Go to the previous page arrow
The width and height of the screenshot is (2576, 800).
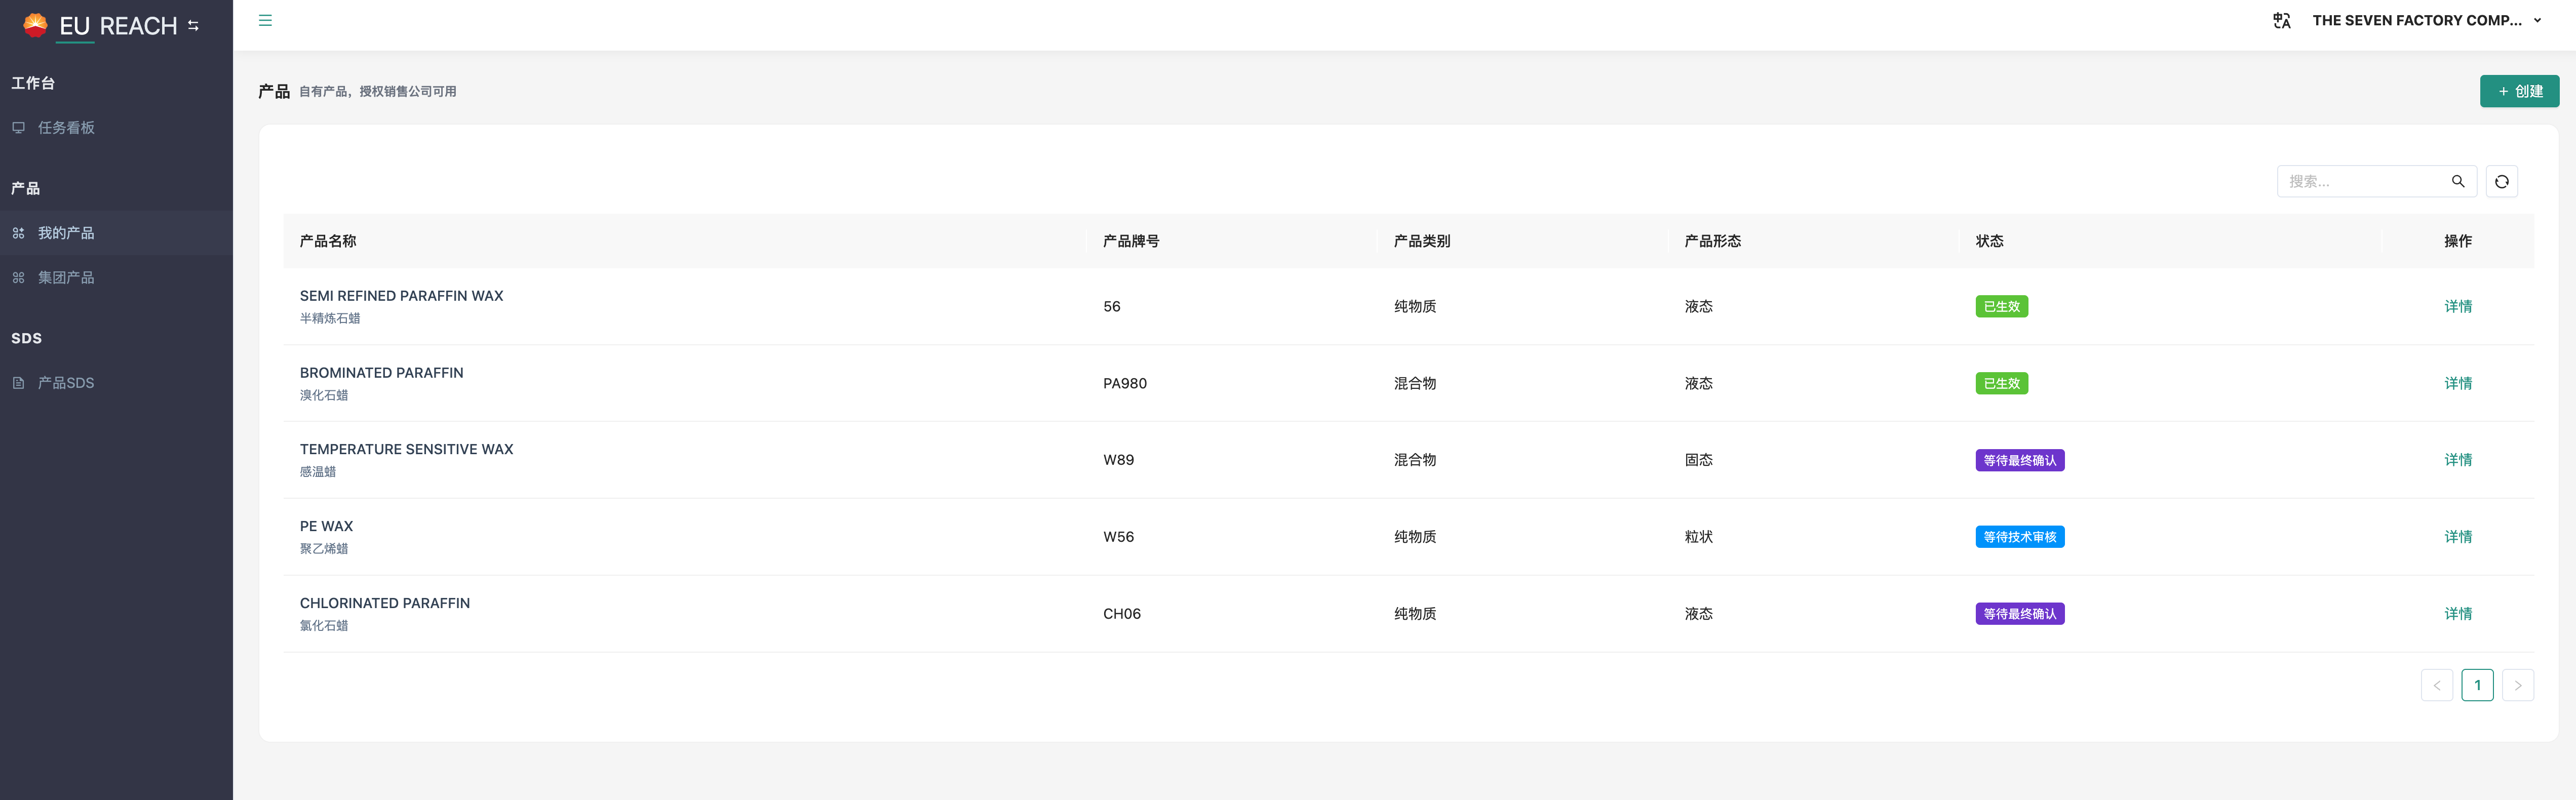[x=2436, y=685]
